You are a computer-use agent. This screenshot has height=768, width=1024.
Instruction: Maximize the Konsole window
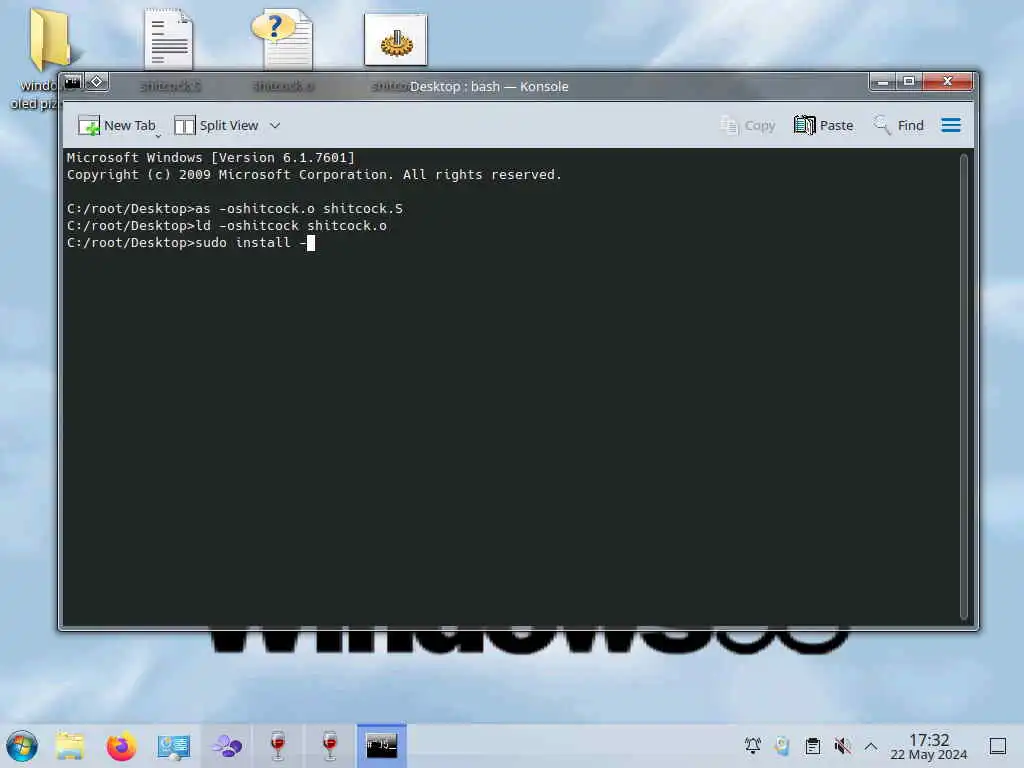(908, 82)
